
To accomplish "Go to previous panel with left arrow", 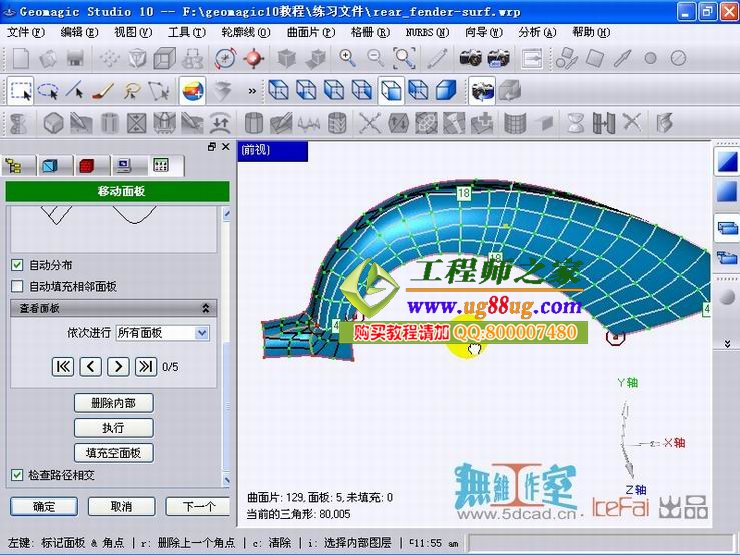I will click(x=91, y=366).
